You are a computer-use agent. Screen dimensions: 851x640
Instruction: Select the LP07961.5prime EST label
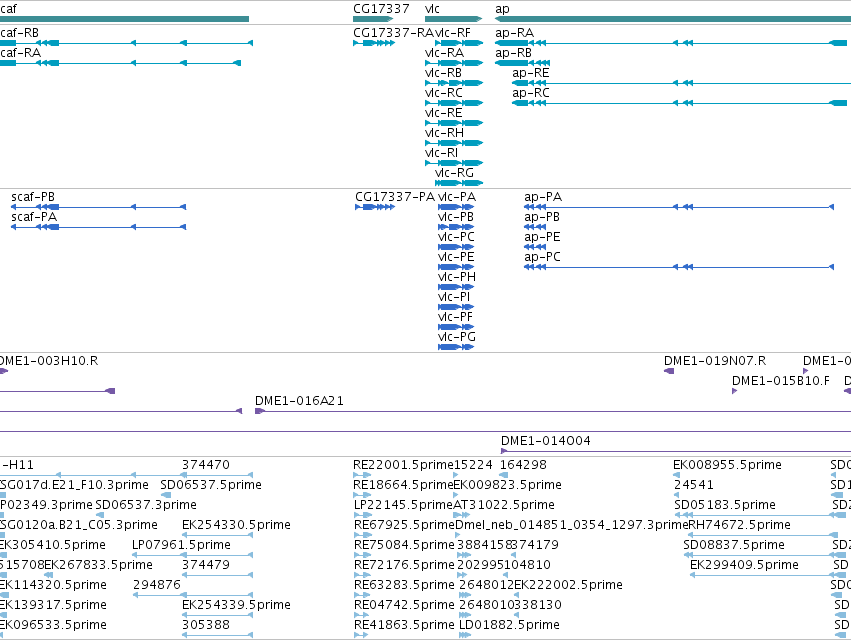click(x=181, y=545)
